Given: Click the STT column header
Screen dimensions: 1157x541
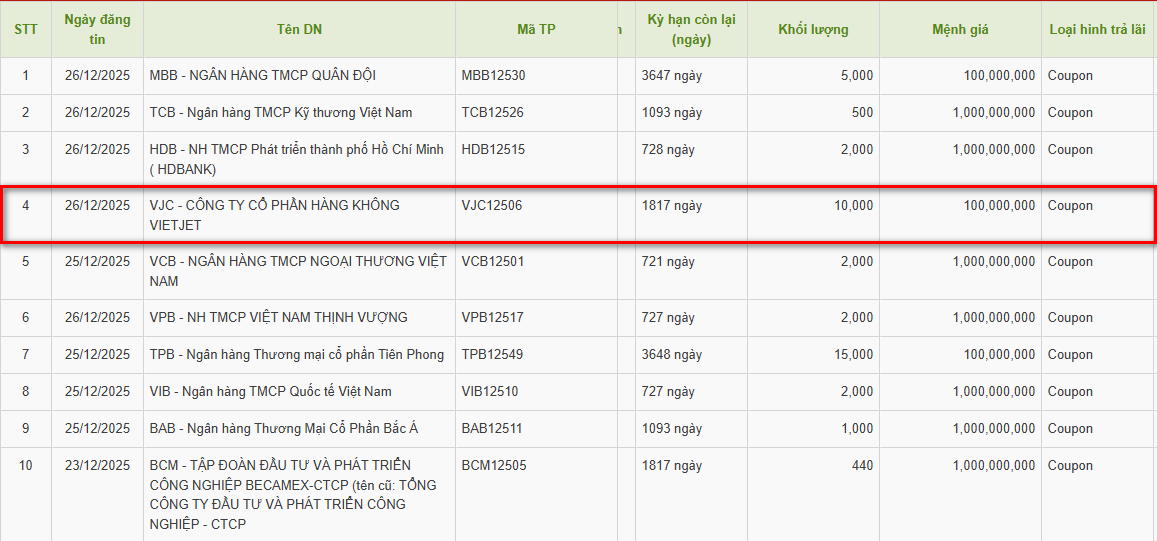Looking at the screenshot, I should 25,30.
